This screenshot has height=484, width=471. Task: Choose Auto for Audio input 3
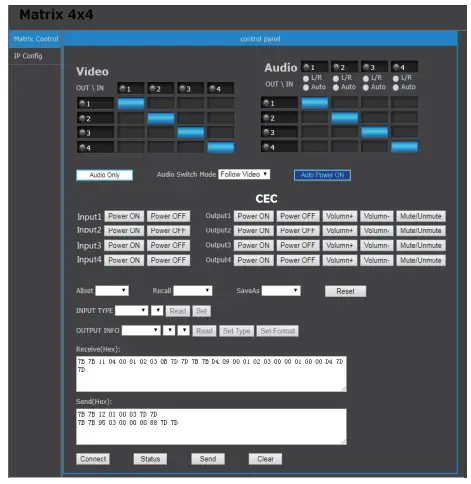tap(366, 88)
